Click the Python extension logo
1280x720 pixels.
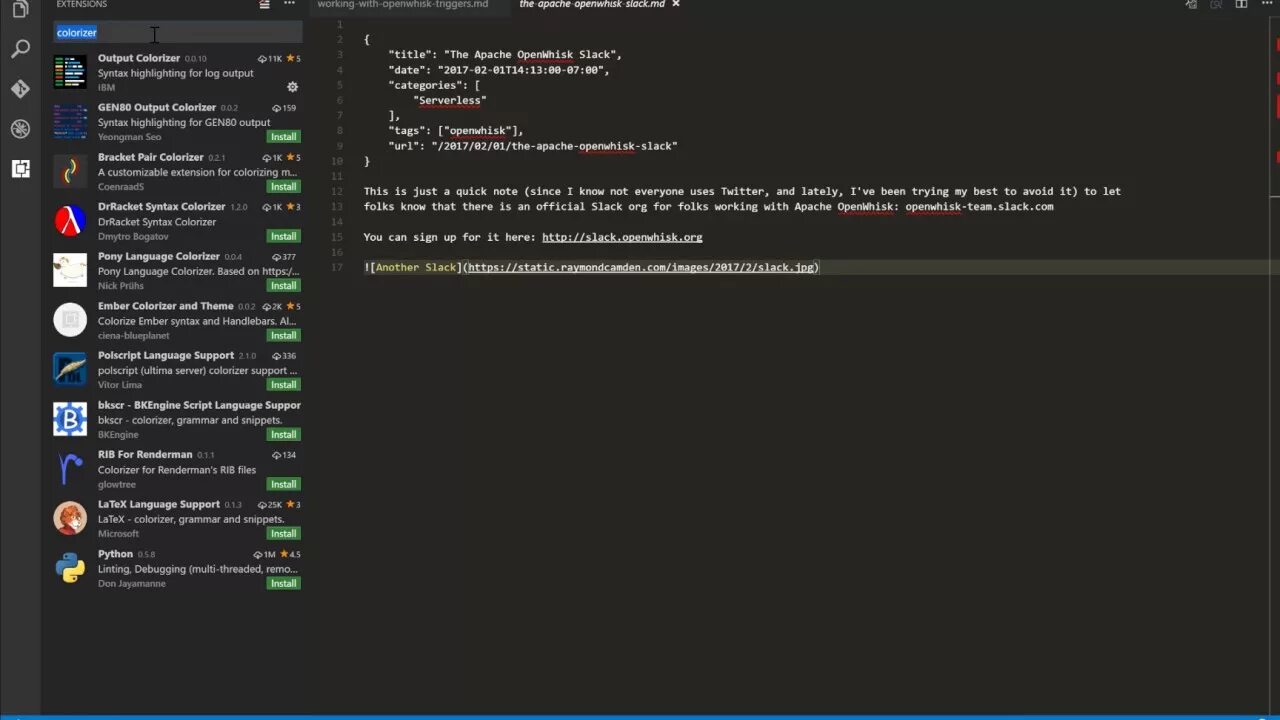[x=70, y=568]
